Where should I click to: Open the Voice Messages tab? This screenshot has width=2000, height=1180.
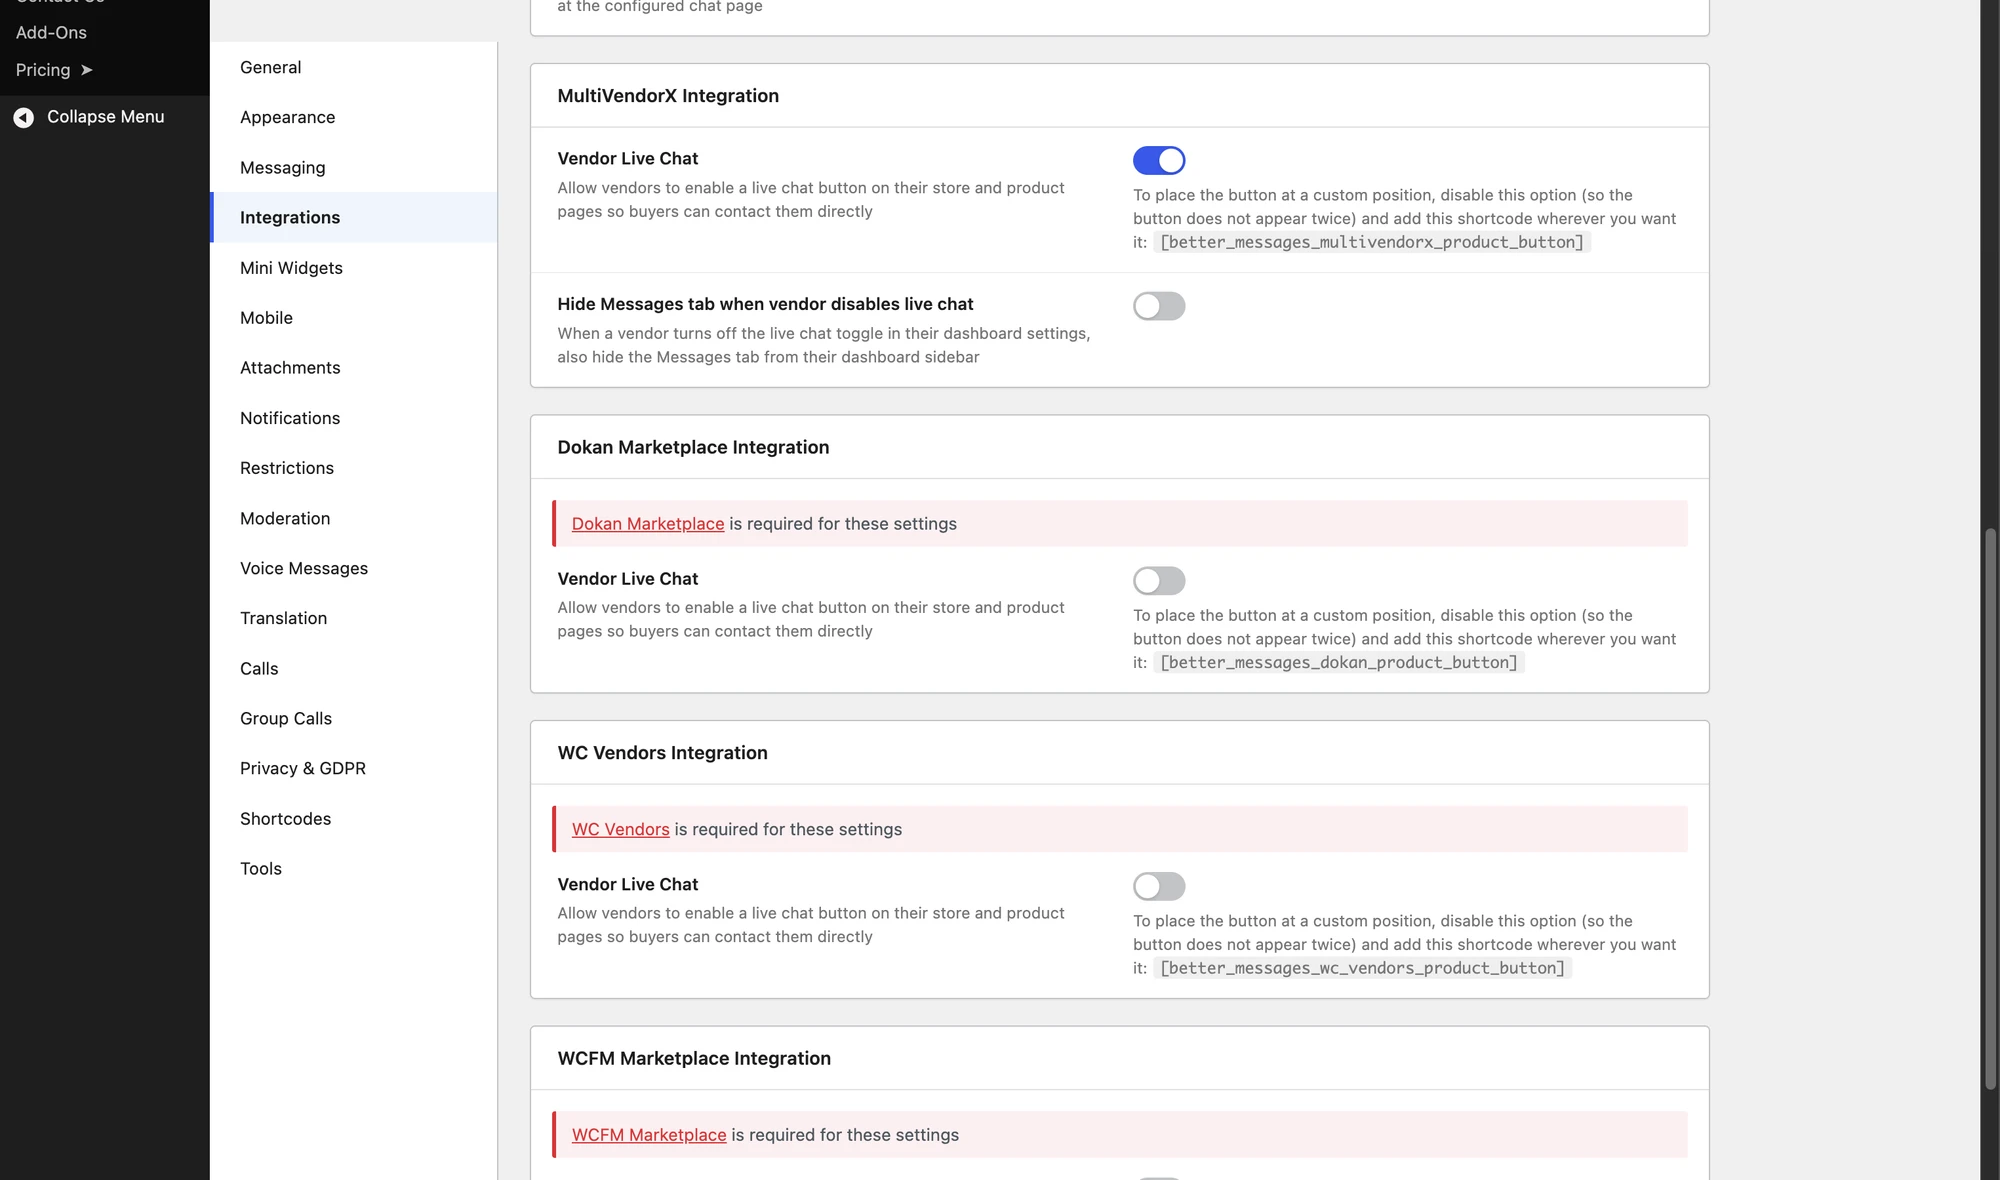(353, 568)
